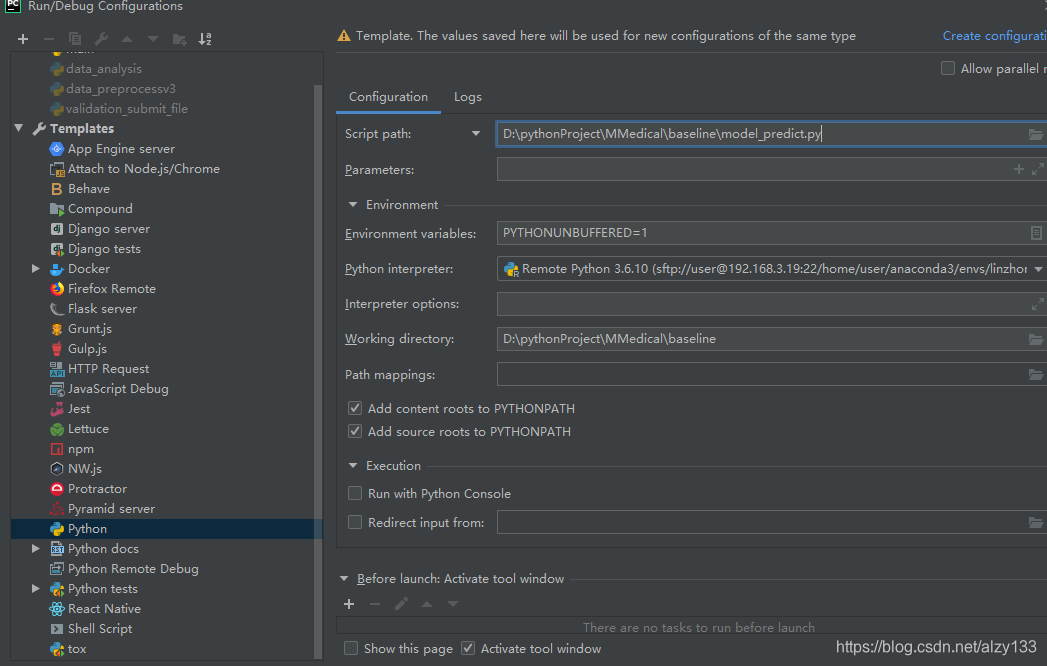Expand the Parameters field editor
The height and width of the screenshot is (666, 1047).
[1037, 169]
